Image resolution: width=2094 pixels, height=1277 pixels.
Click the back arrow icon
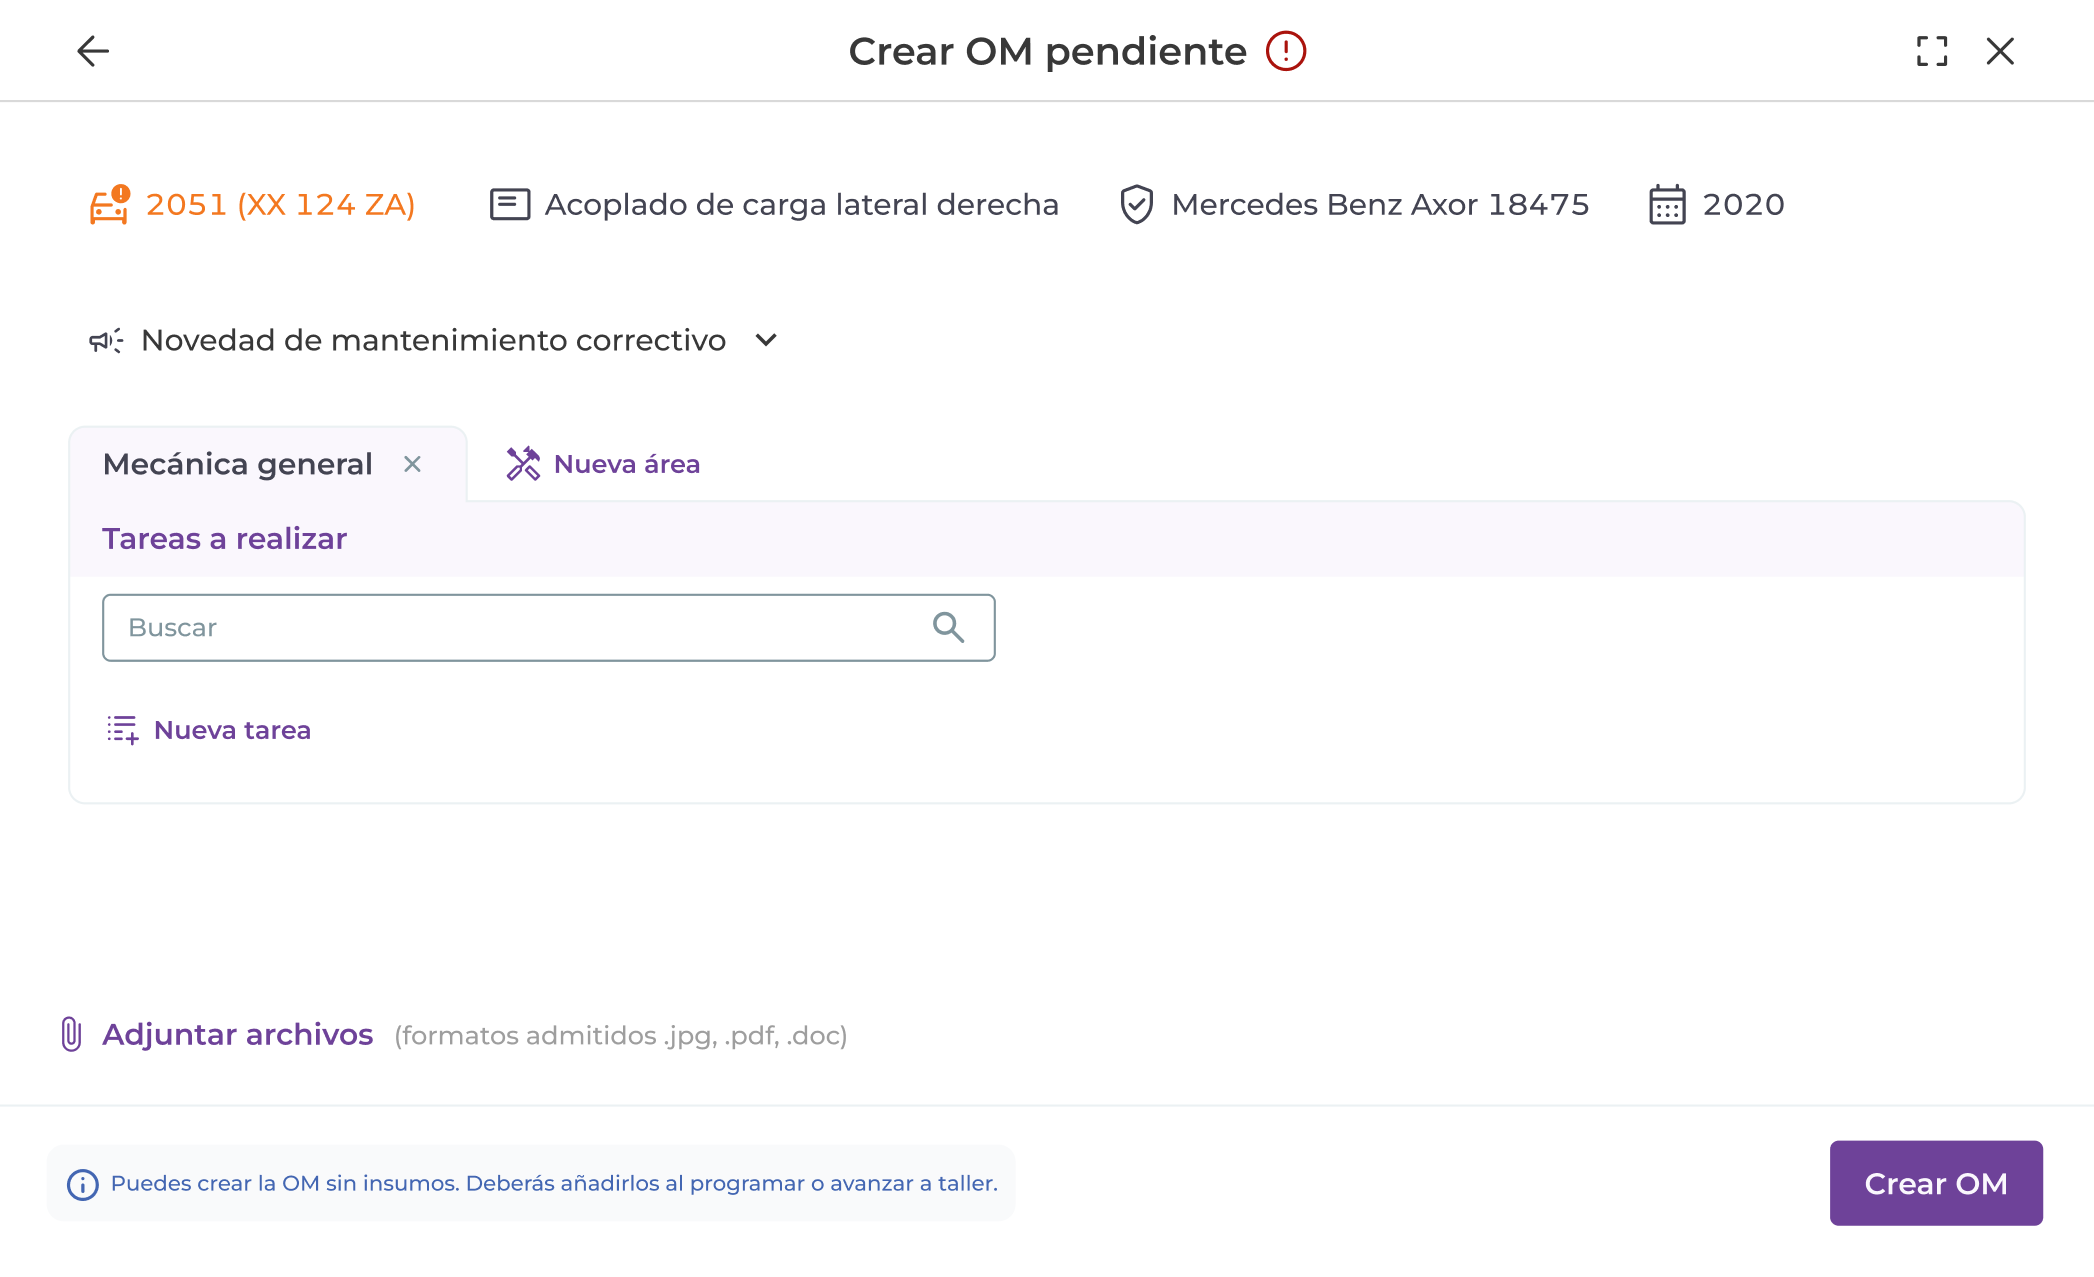point(93,51)
